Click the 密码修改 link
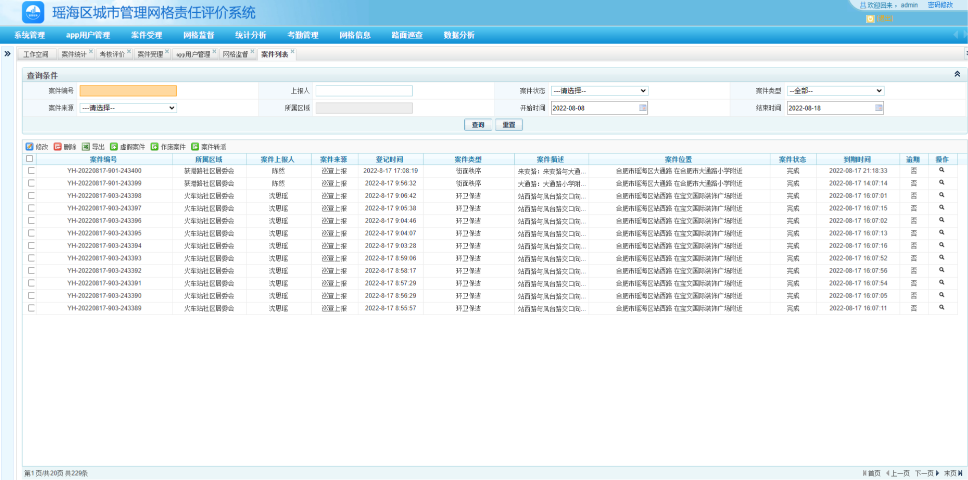The image size is (968, 480). pos(941,5)
